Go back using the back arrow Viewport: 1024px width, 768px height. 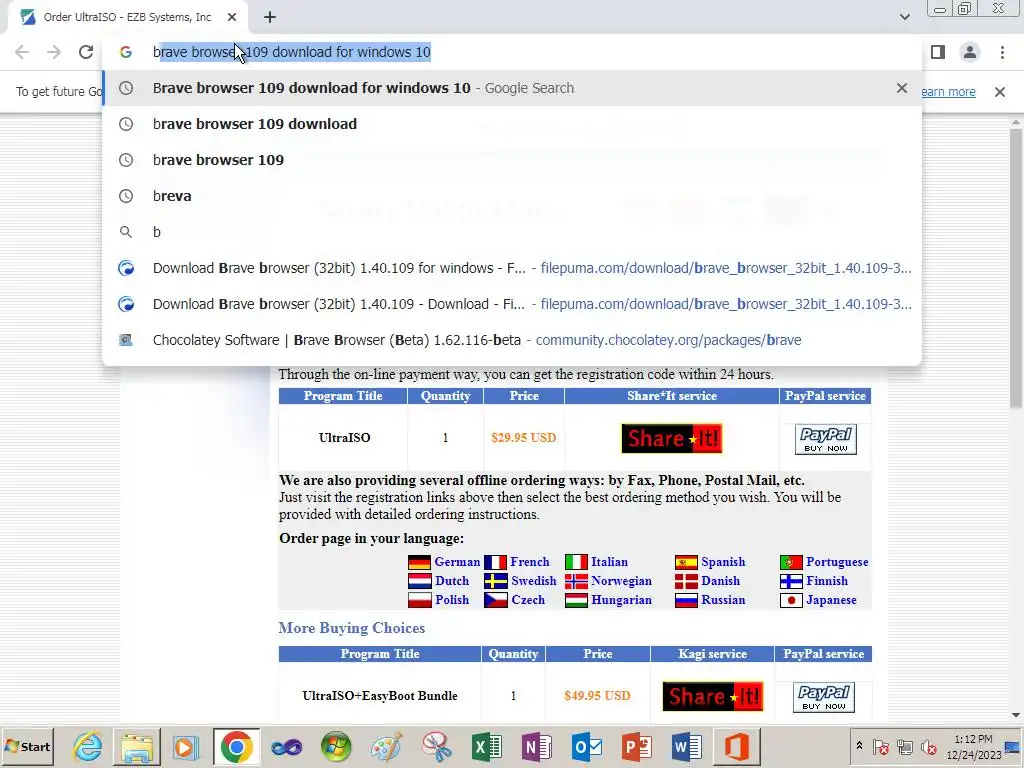click(x=22, y=52)
